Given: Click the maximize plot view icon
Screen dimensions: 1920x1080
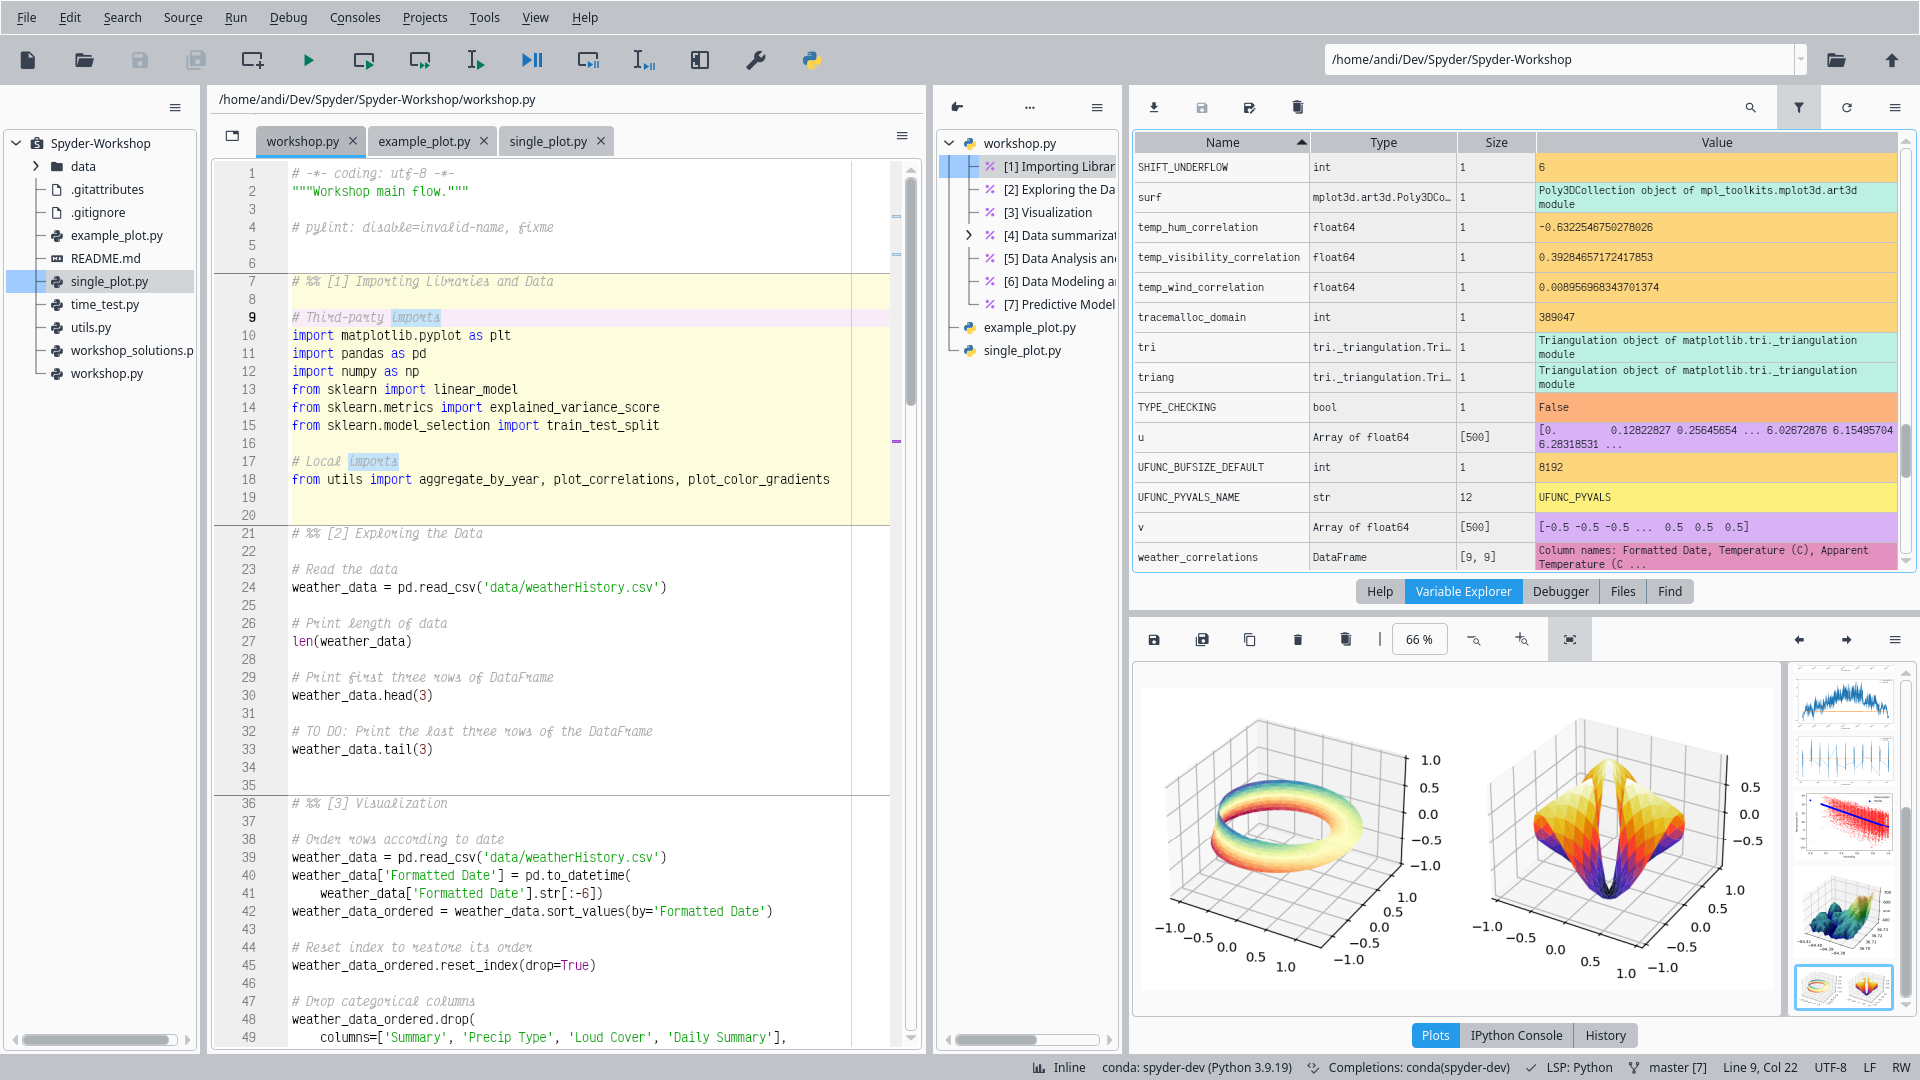Looking at the screenshot, I should click(1569, 640).
